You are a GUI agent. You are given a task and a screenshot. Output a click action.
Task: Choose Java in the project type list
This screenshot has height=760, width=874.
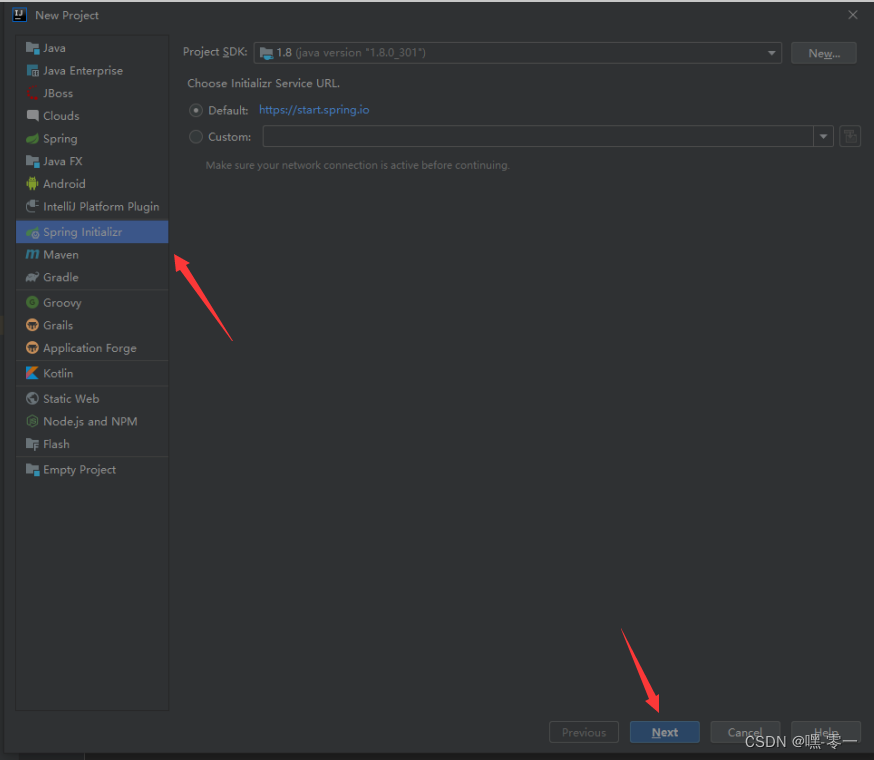pyautogui.click(x=92, y=49)
